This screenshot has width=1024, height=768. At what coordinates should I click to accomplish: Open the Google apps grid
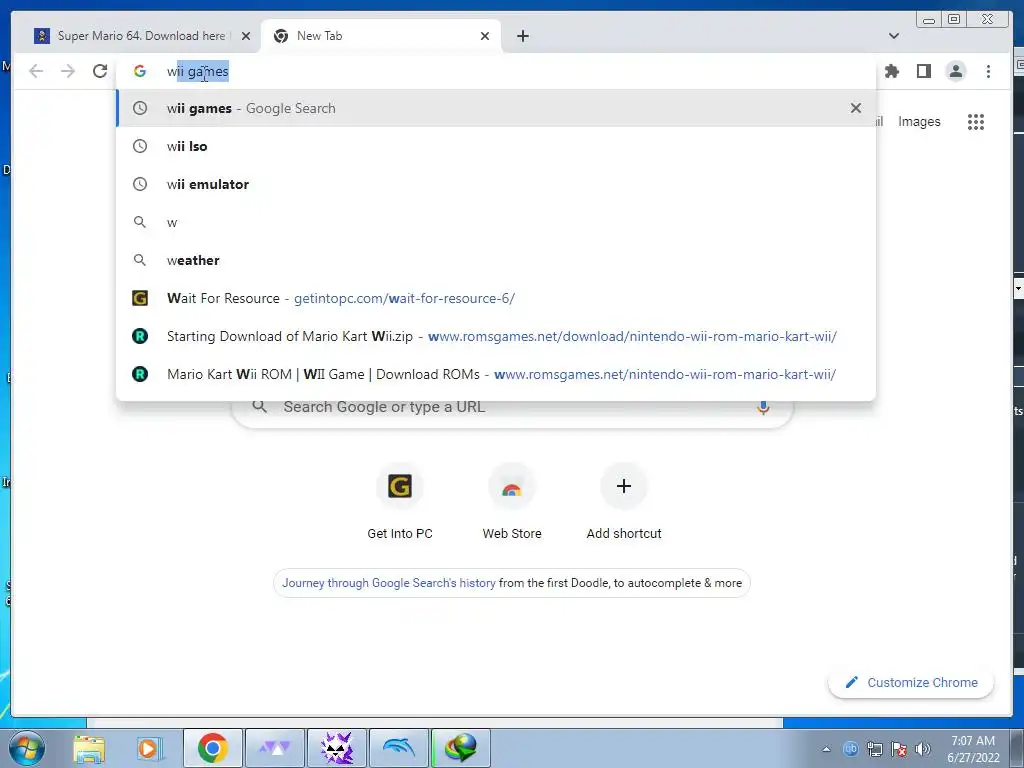click(976, 121)
